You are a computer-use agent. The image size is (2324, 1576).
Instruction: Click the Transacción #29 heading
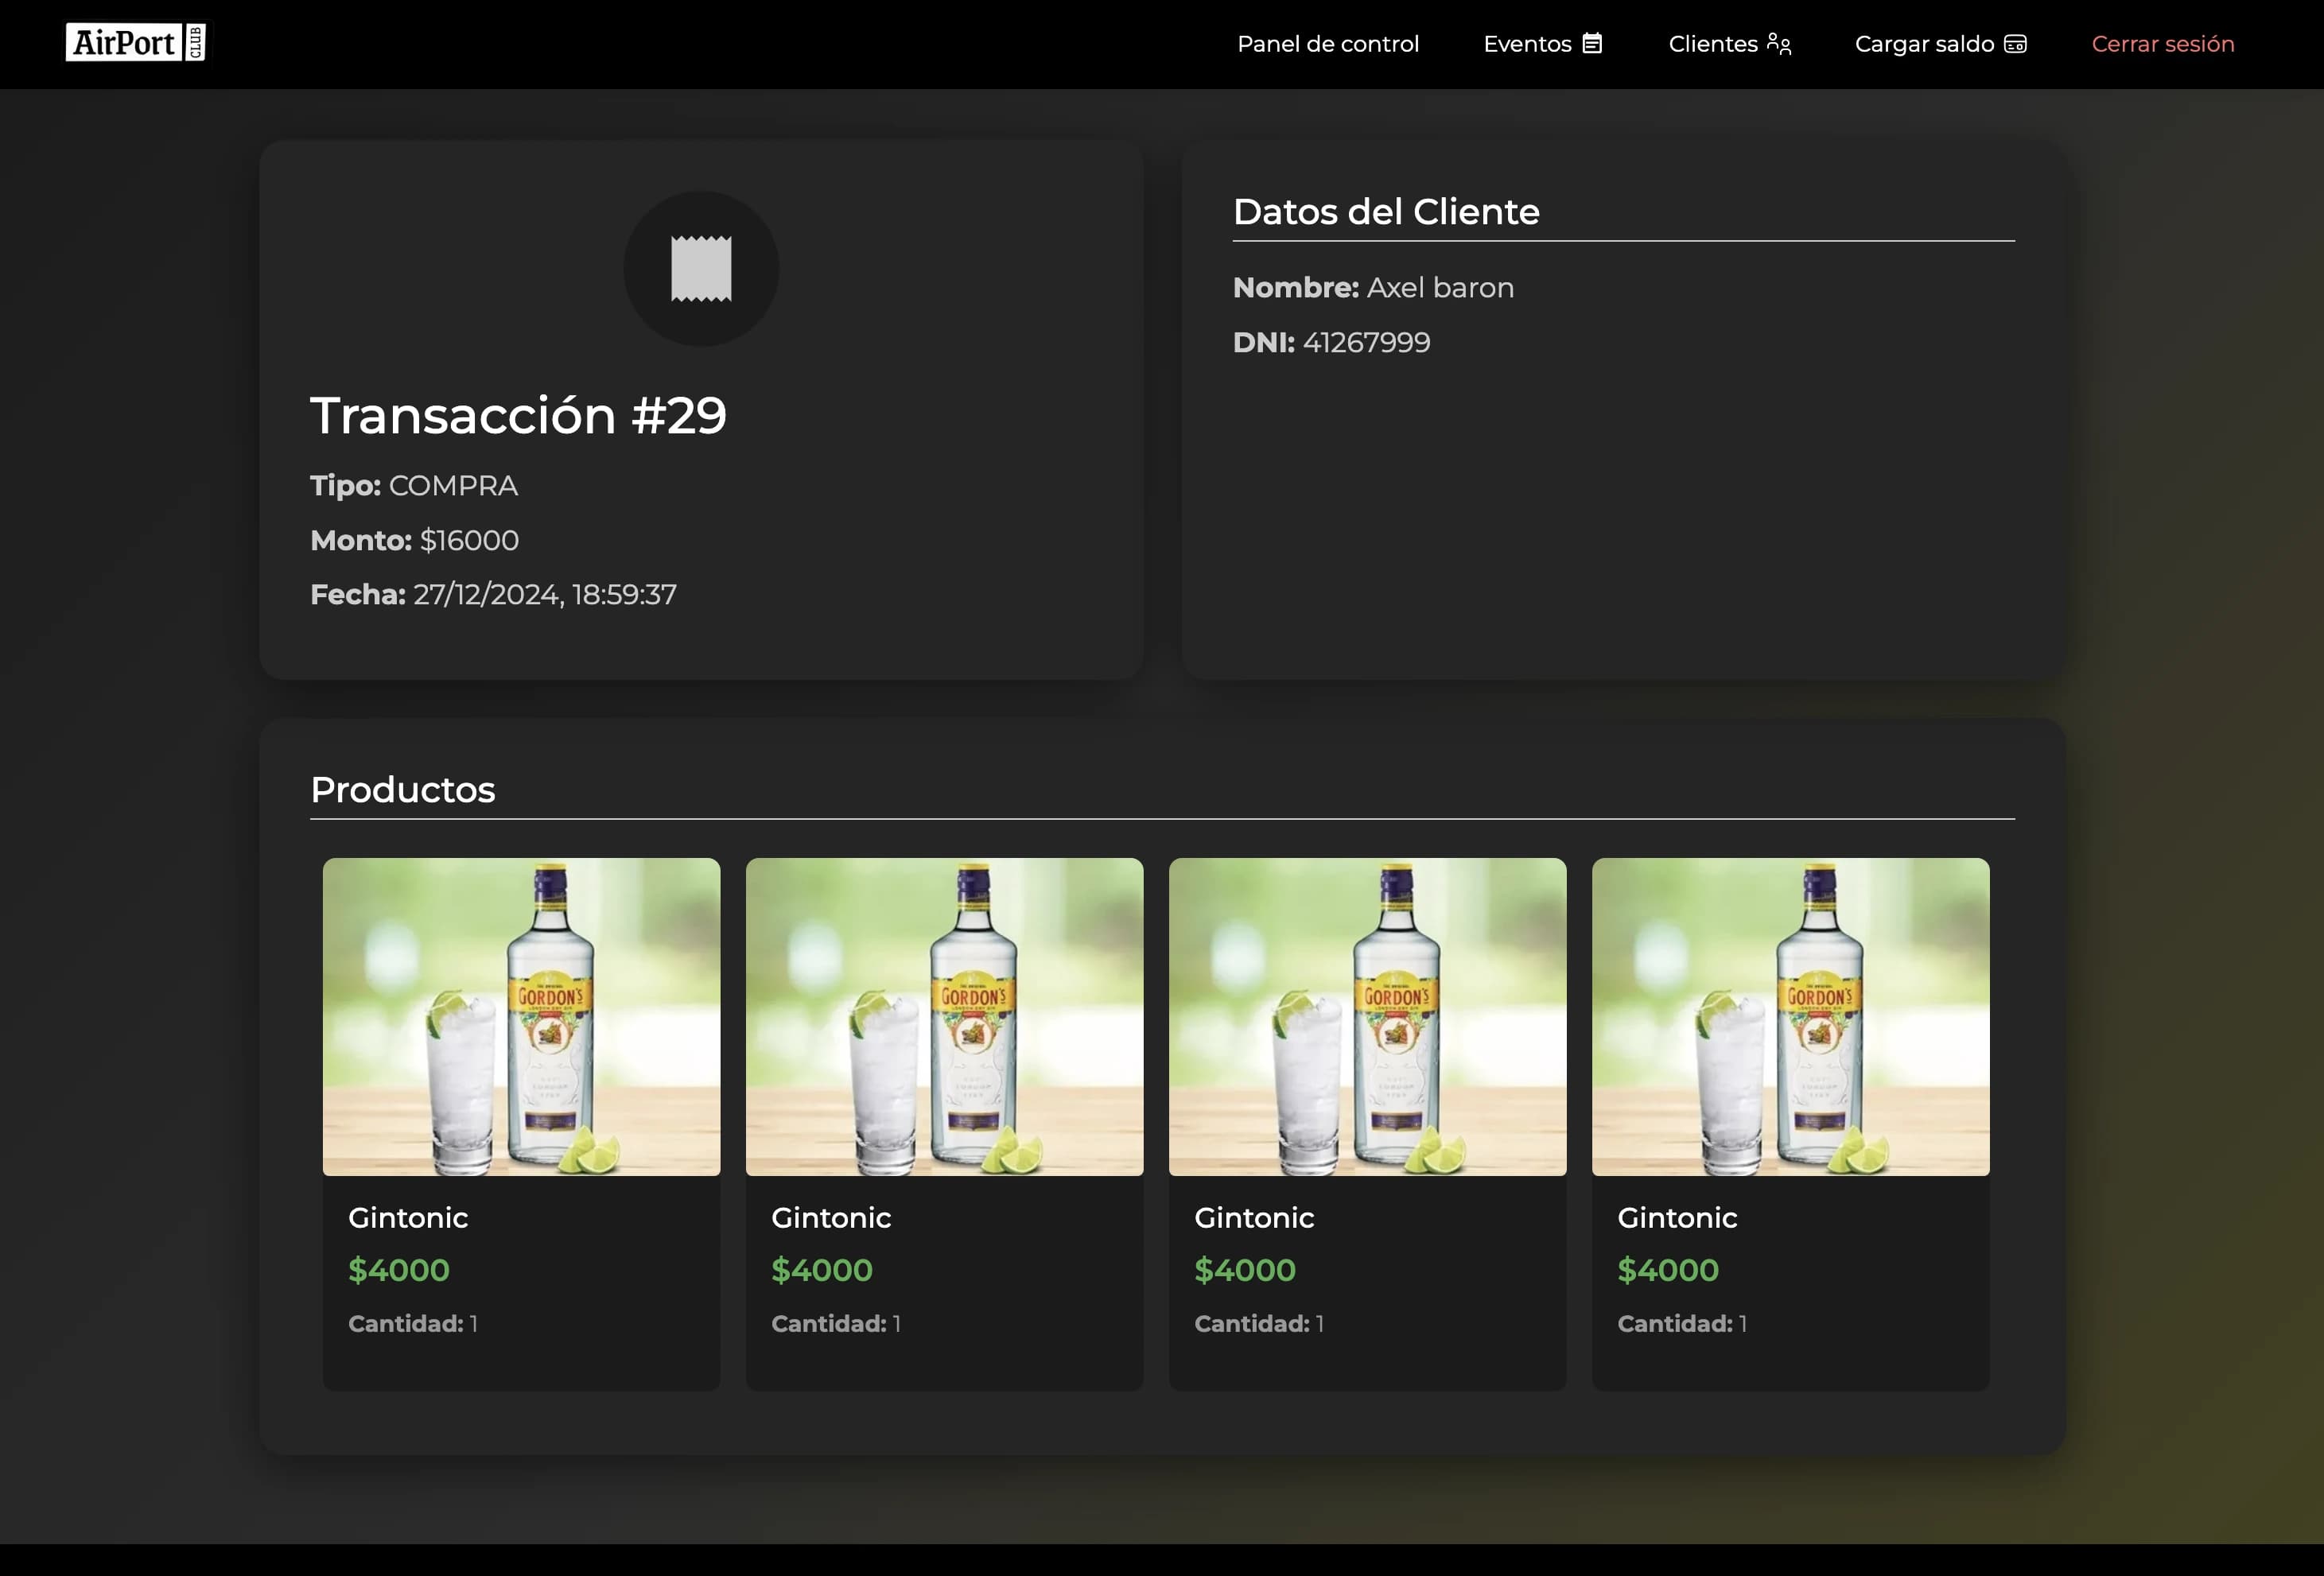click(x=519, y=414)
